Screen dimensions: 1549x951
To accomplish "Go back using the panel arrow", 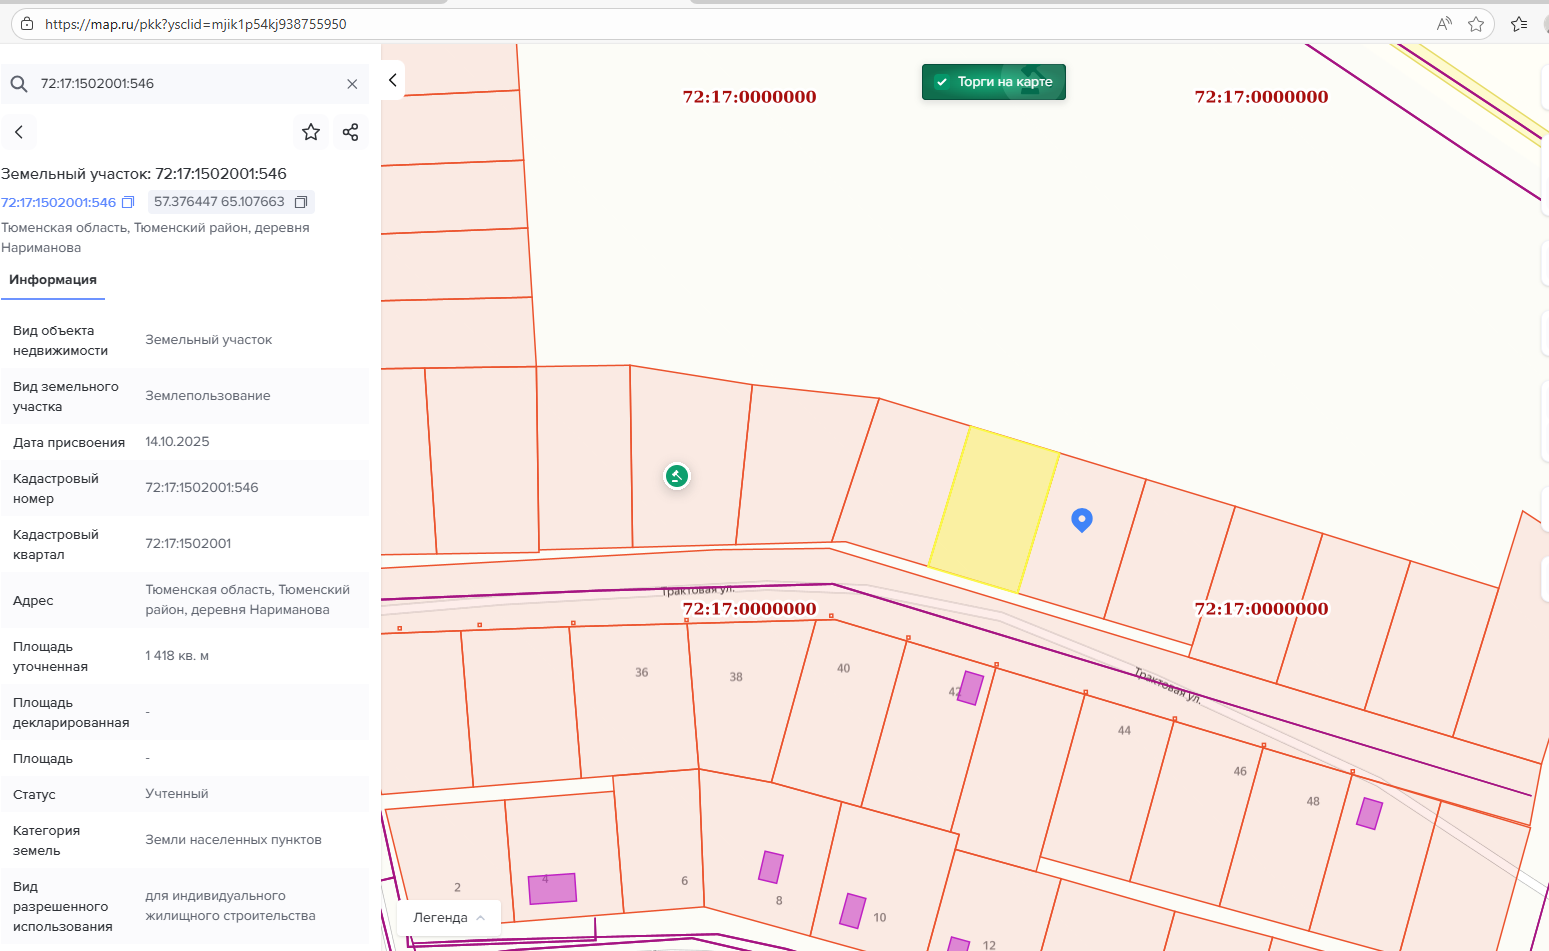I will [19, 132].
